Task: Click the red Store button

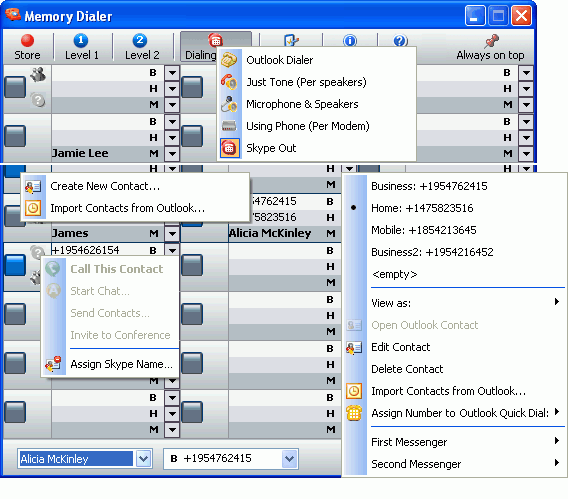Action: (x=27, y=47)
